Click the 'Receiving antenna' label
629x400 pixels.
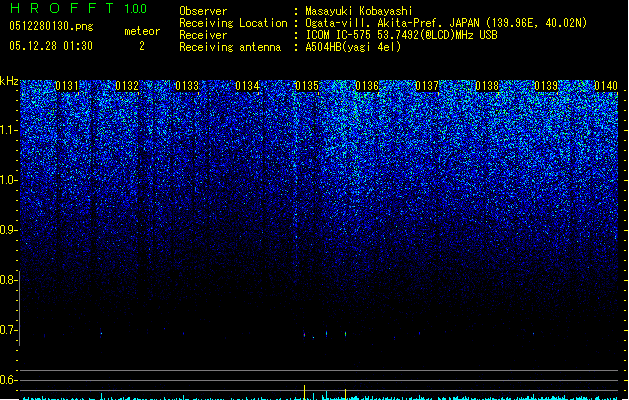point(230,47)
